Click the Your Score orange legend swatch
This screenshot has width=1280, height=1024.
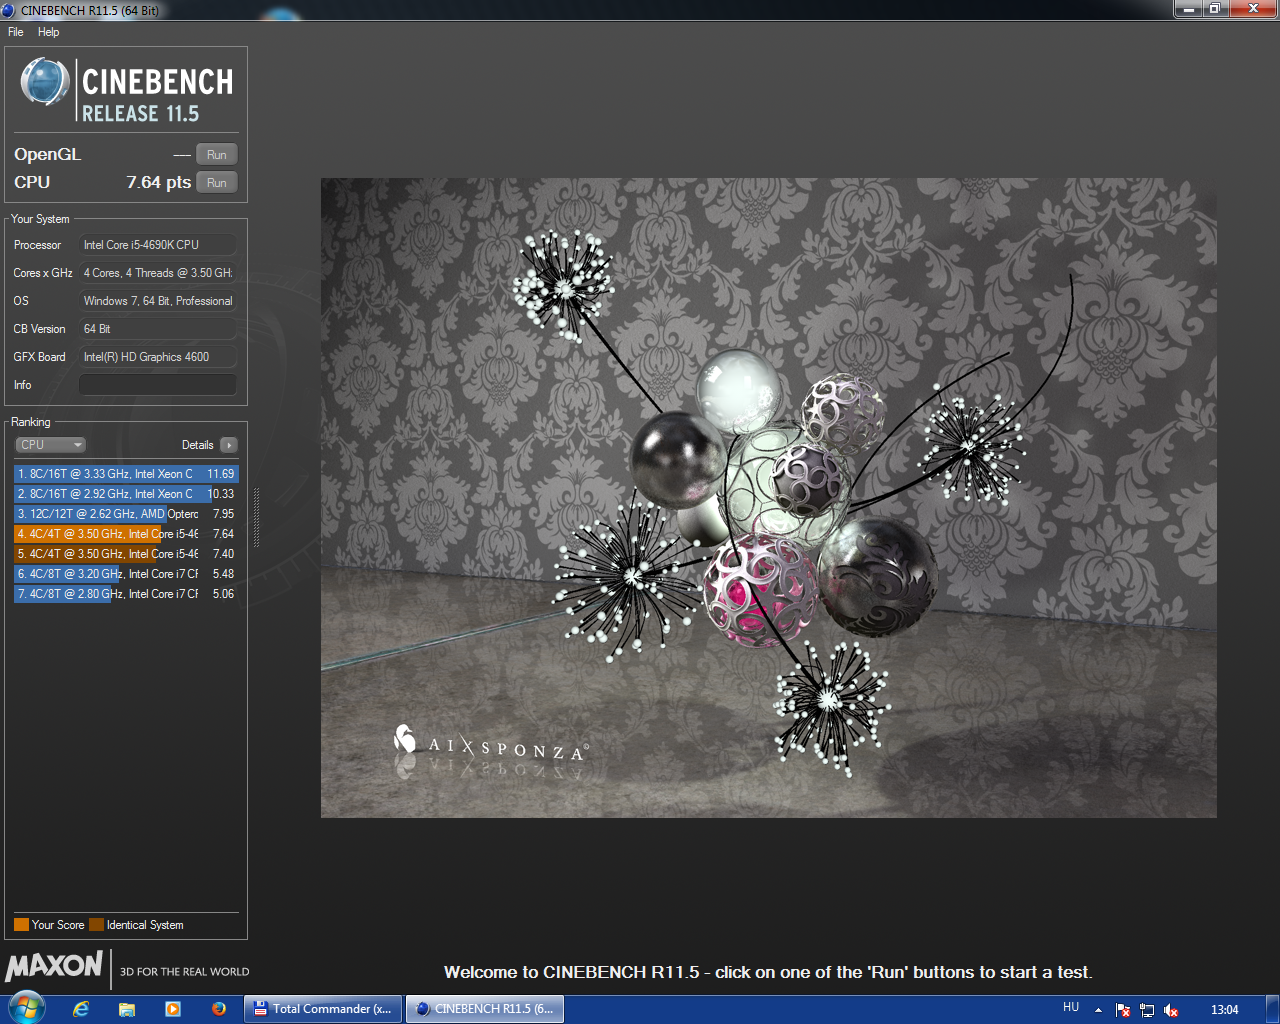21,925
